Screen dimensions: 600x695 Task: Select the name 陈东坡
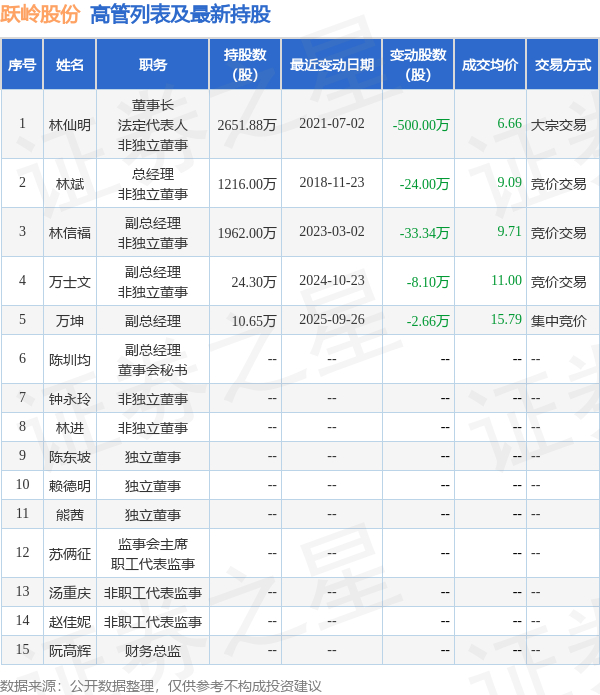(x=70, y=457)
